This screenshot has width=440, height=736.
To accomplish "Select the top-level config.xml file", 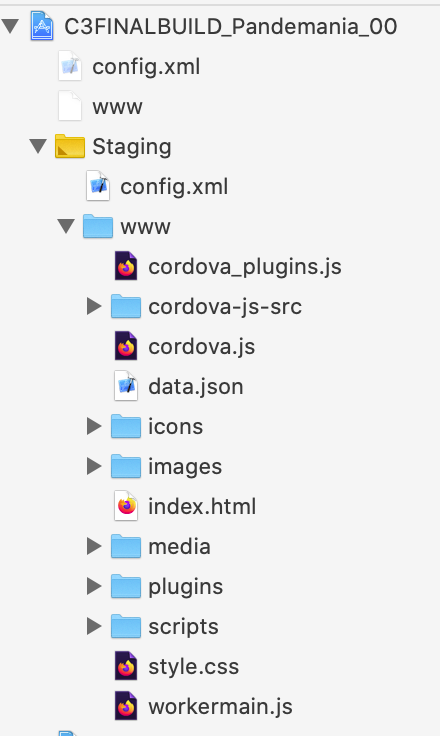I will [146, 67].
